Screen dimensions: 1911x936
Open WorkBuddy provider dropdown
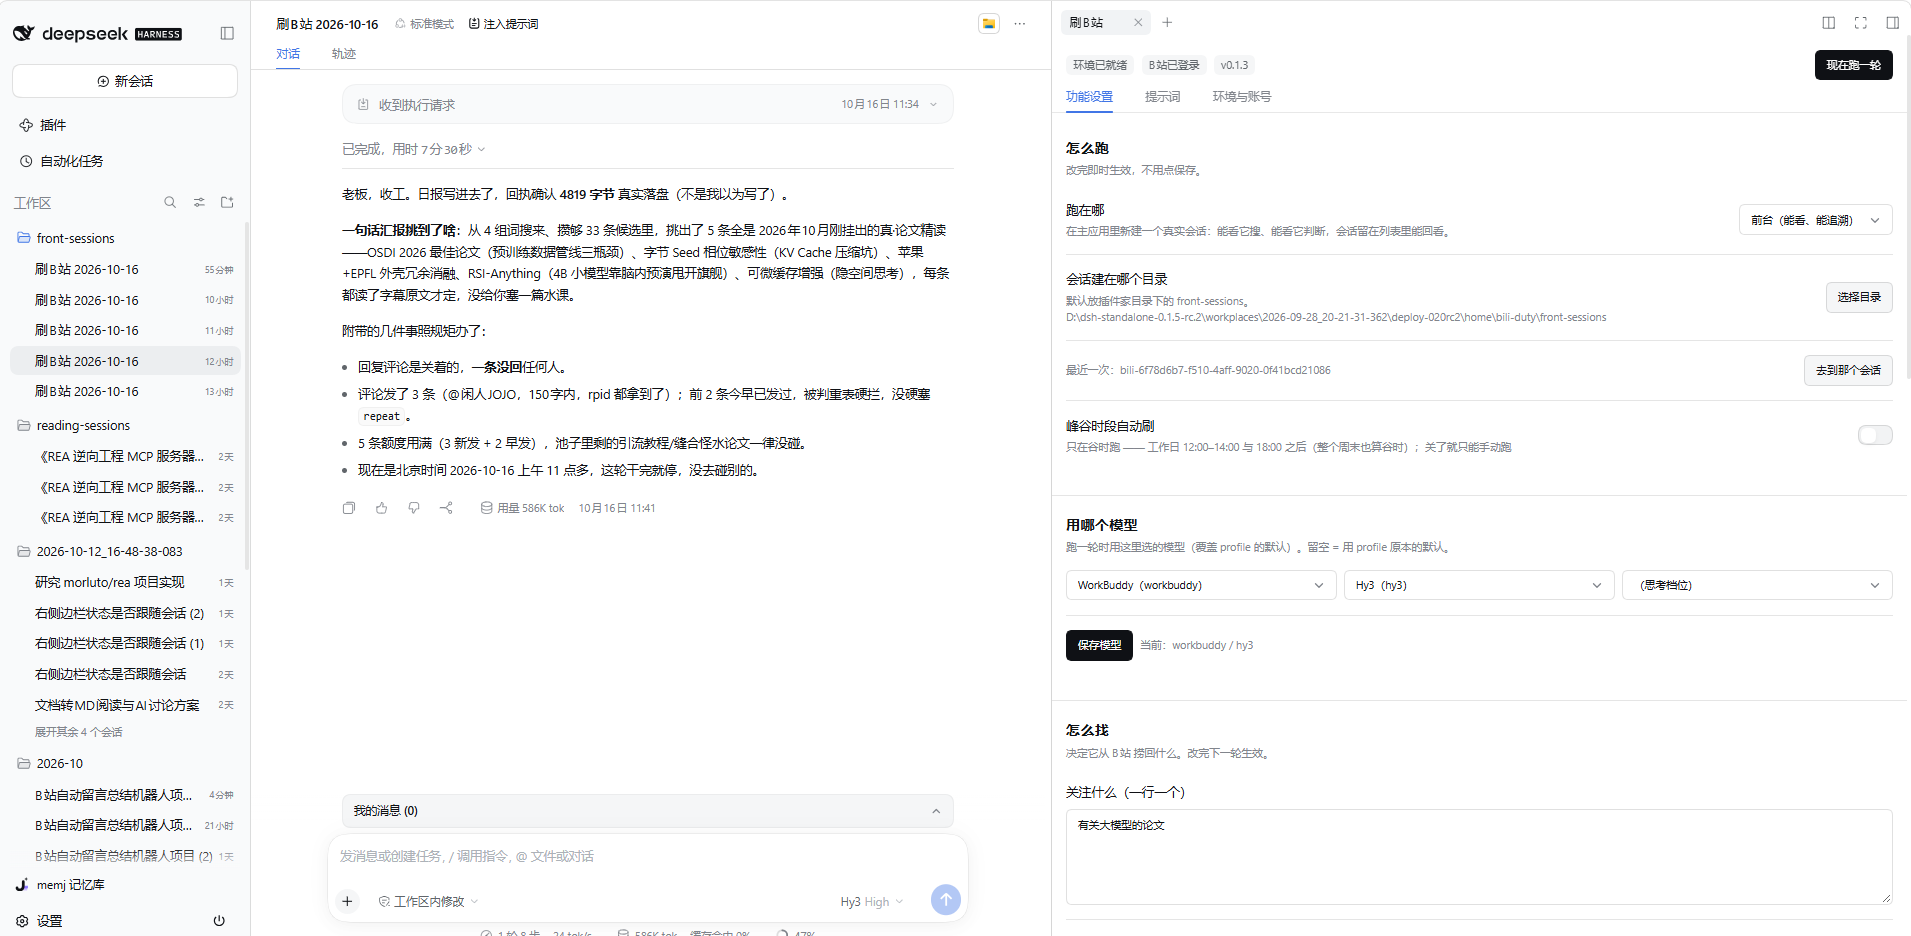(1201, 585)
